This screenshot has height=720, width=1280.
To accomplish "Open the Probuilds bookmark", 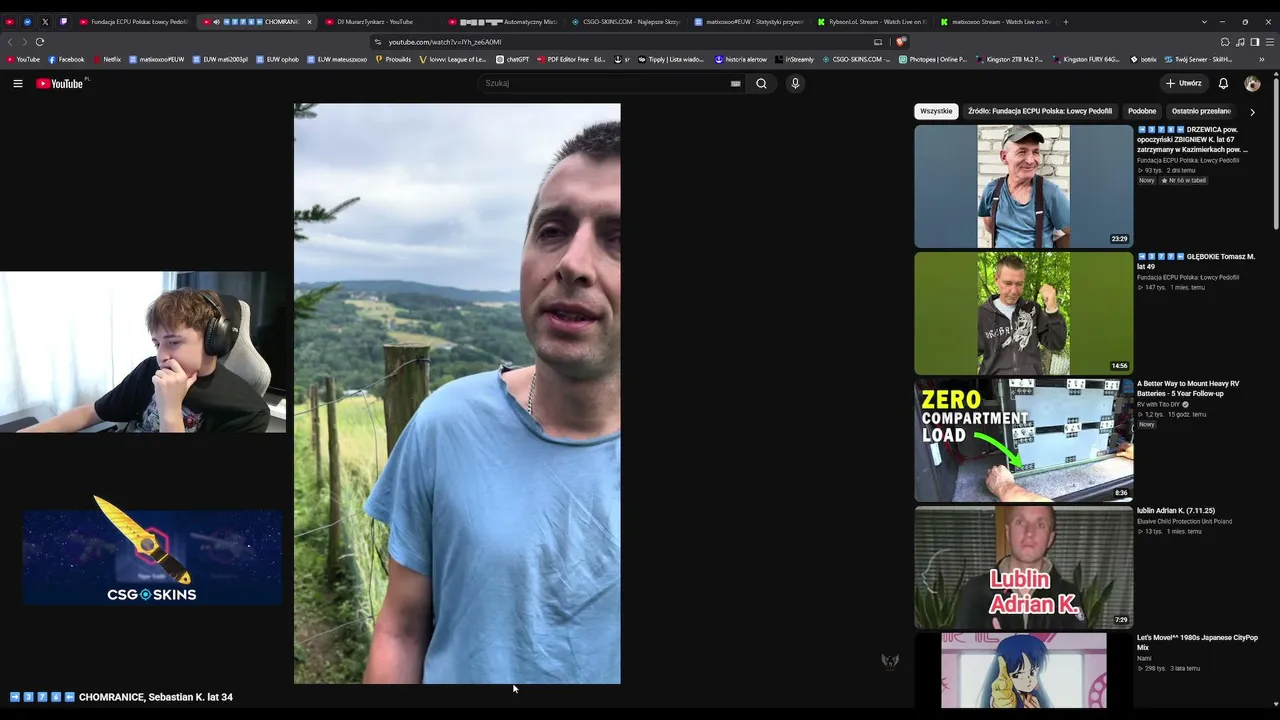I will tap(393, 60).
